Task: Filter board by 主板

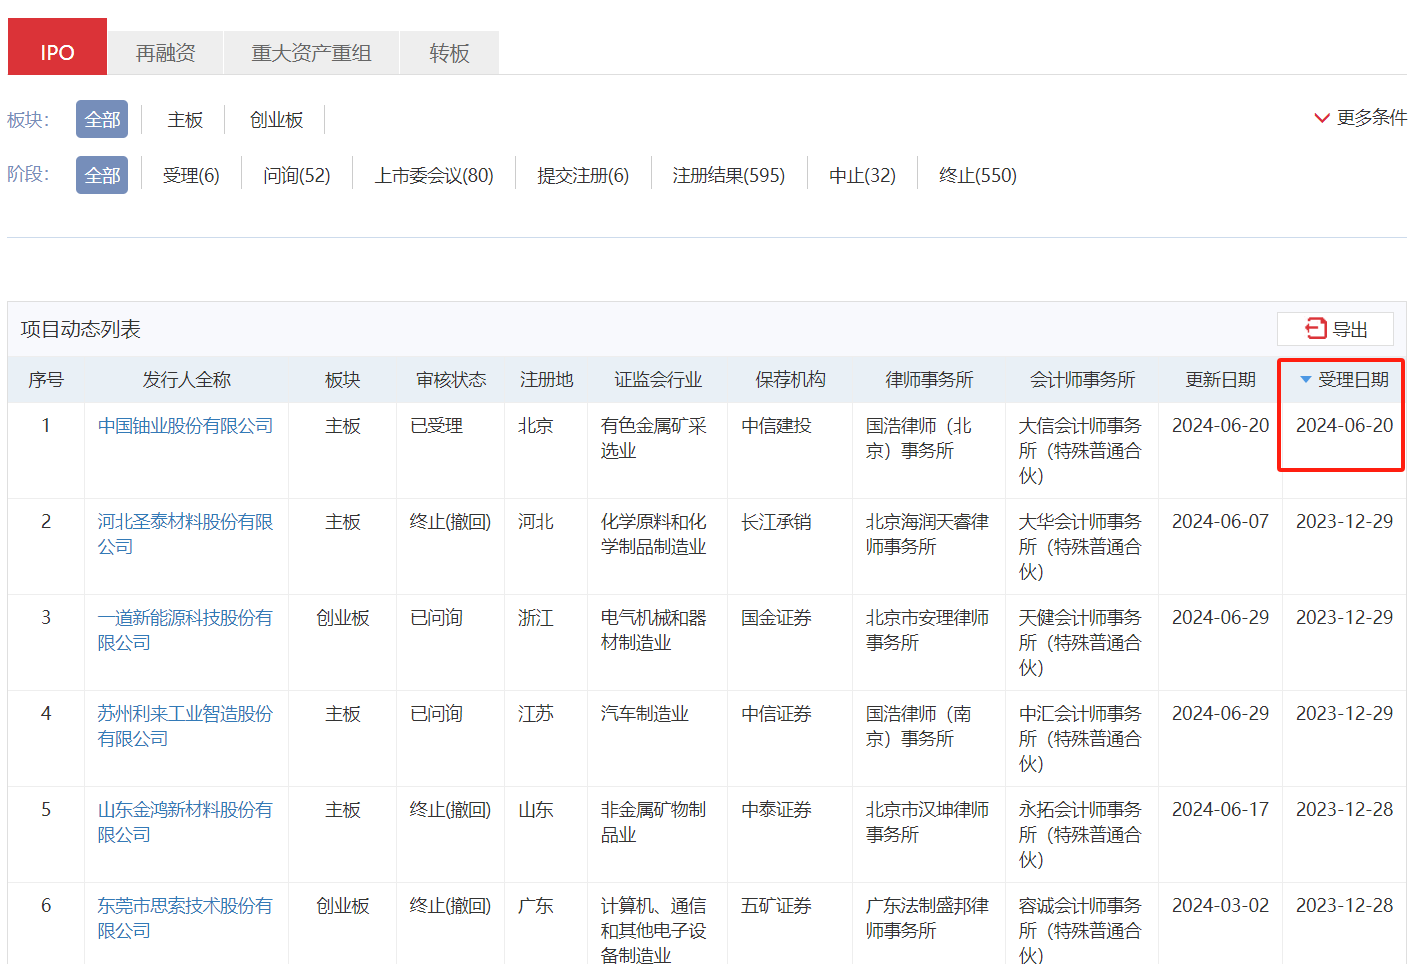Action: tap(185, 120)
